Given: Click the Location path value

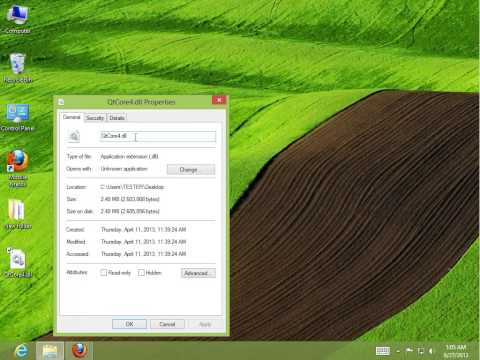Looking at the screenshot, I should (x=132, y=187).
